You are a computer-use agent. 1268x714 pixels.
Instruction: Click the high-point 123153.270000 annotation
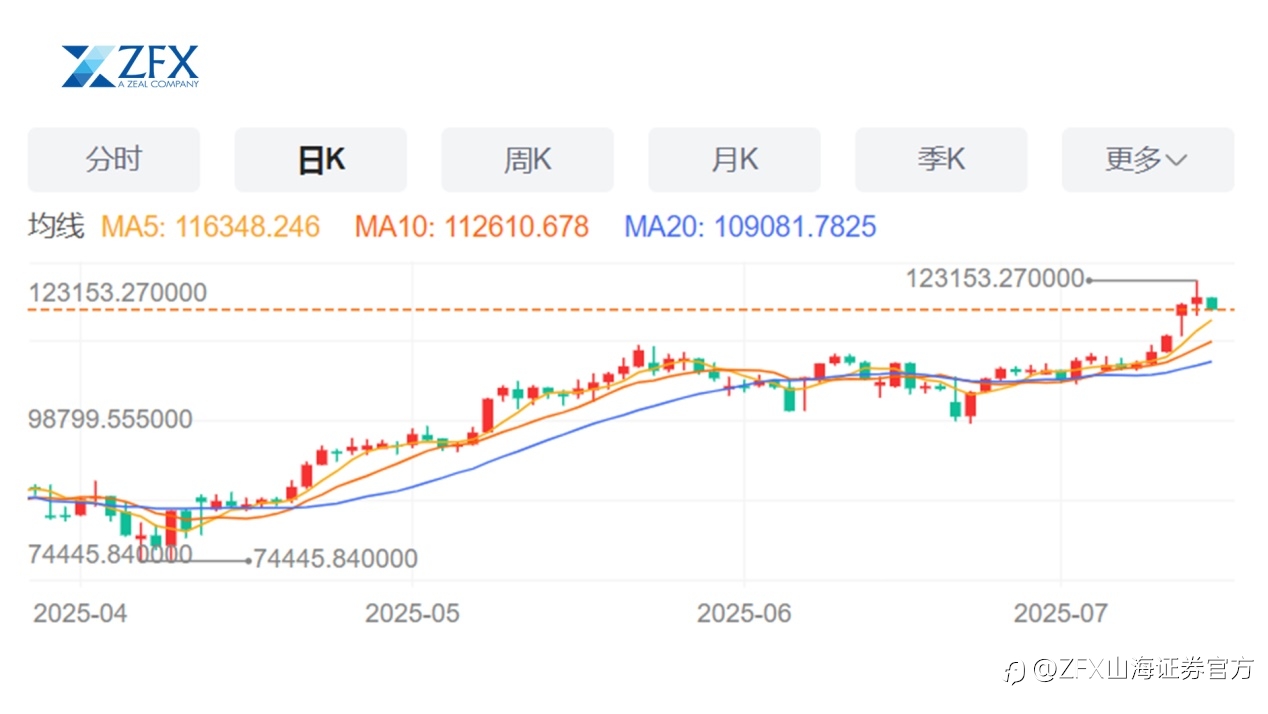tap(995, 278)
